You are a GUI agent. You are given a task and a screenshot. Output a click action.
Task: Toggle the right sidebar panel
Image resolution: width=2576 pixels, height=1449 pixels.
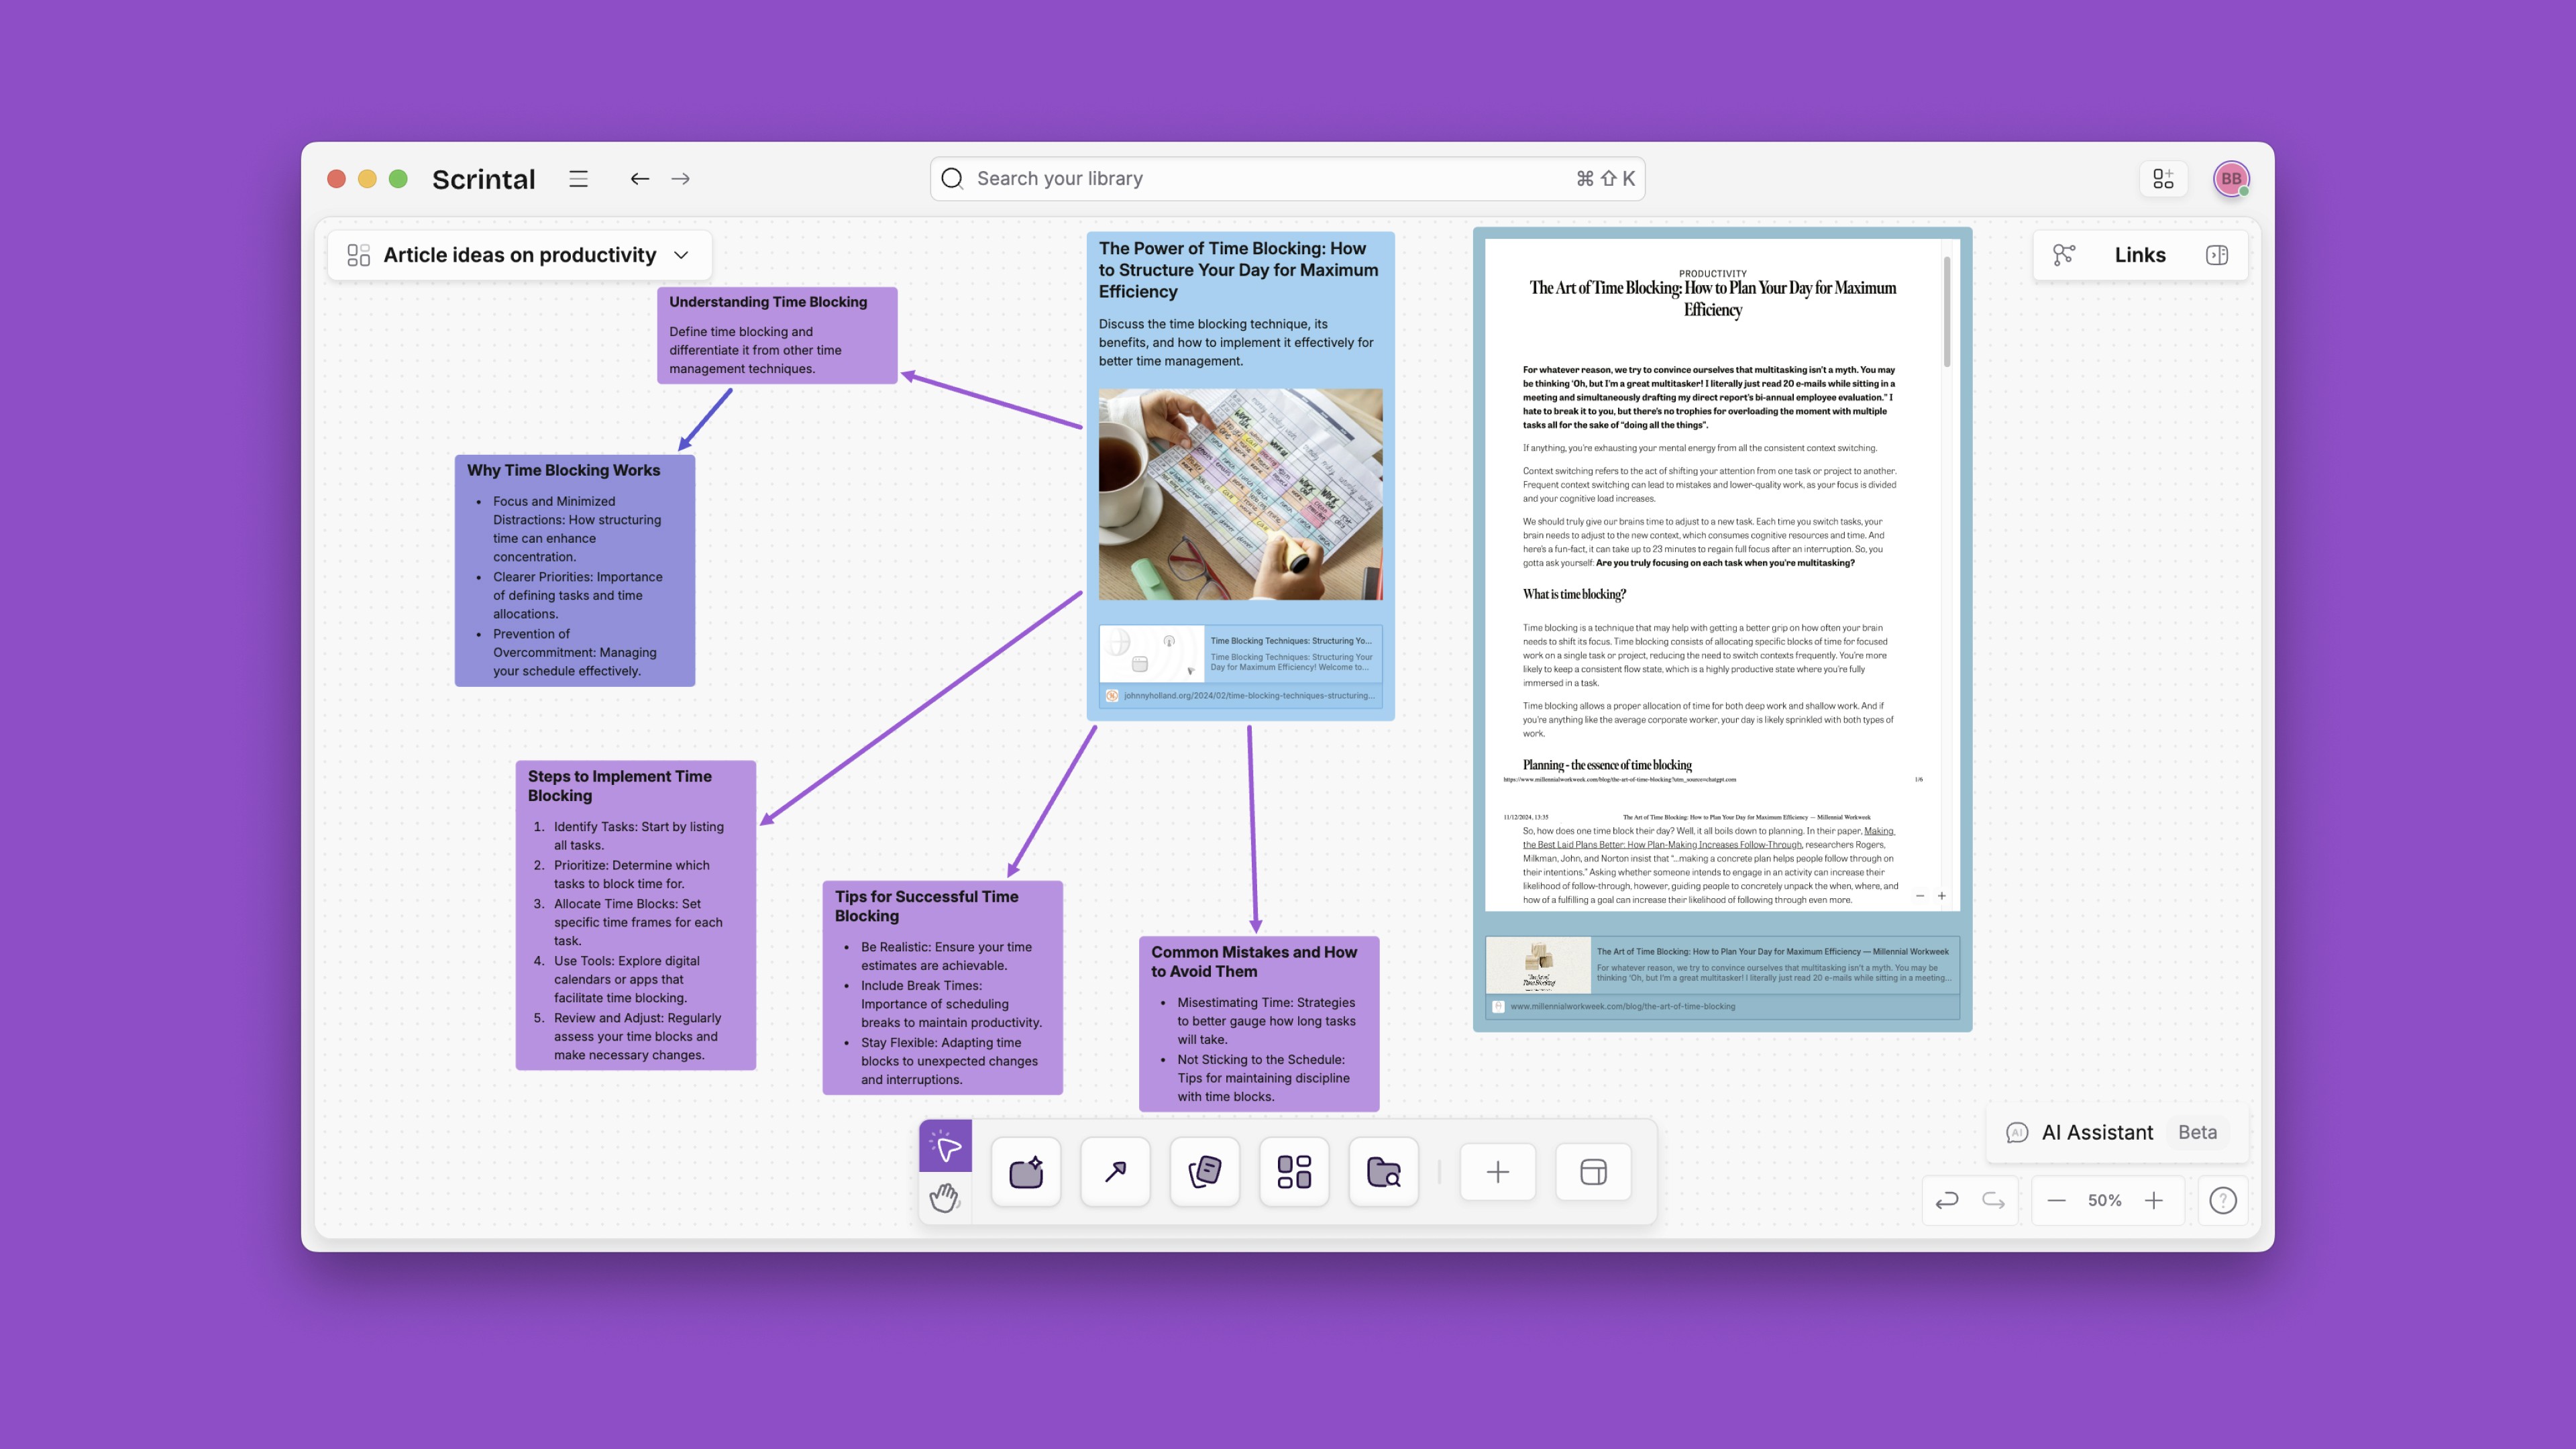point(2216,255)
